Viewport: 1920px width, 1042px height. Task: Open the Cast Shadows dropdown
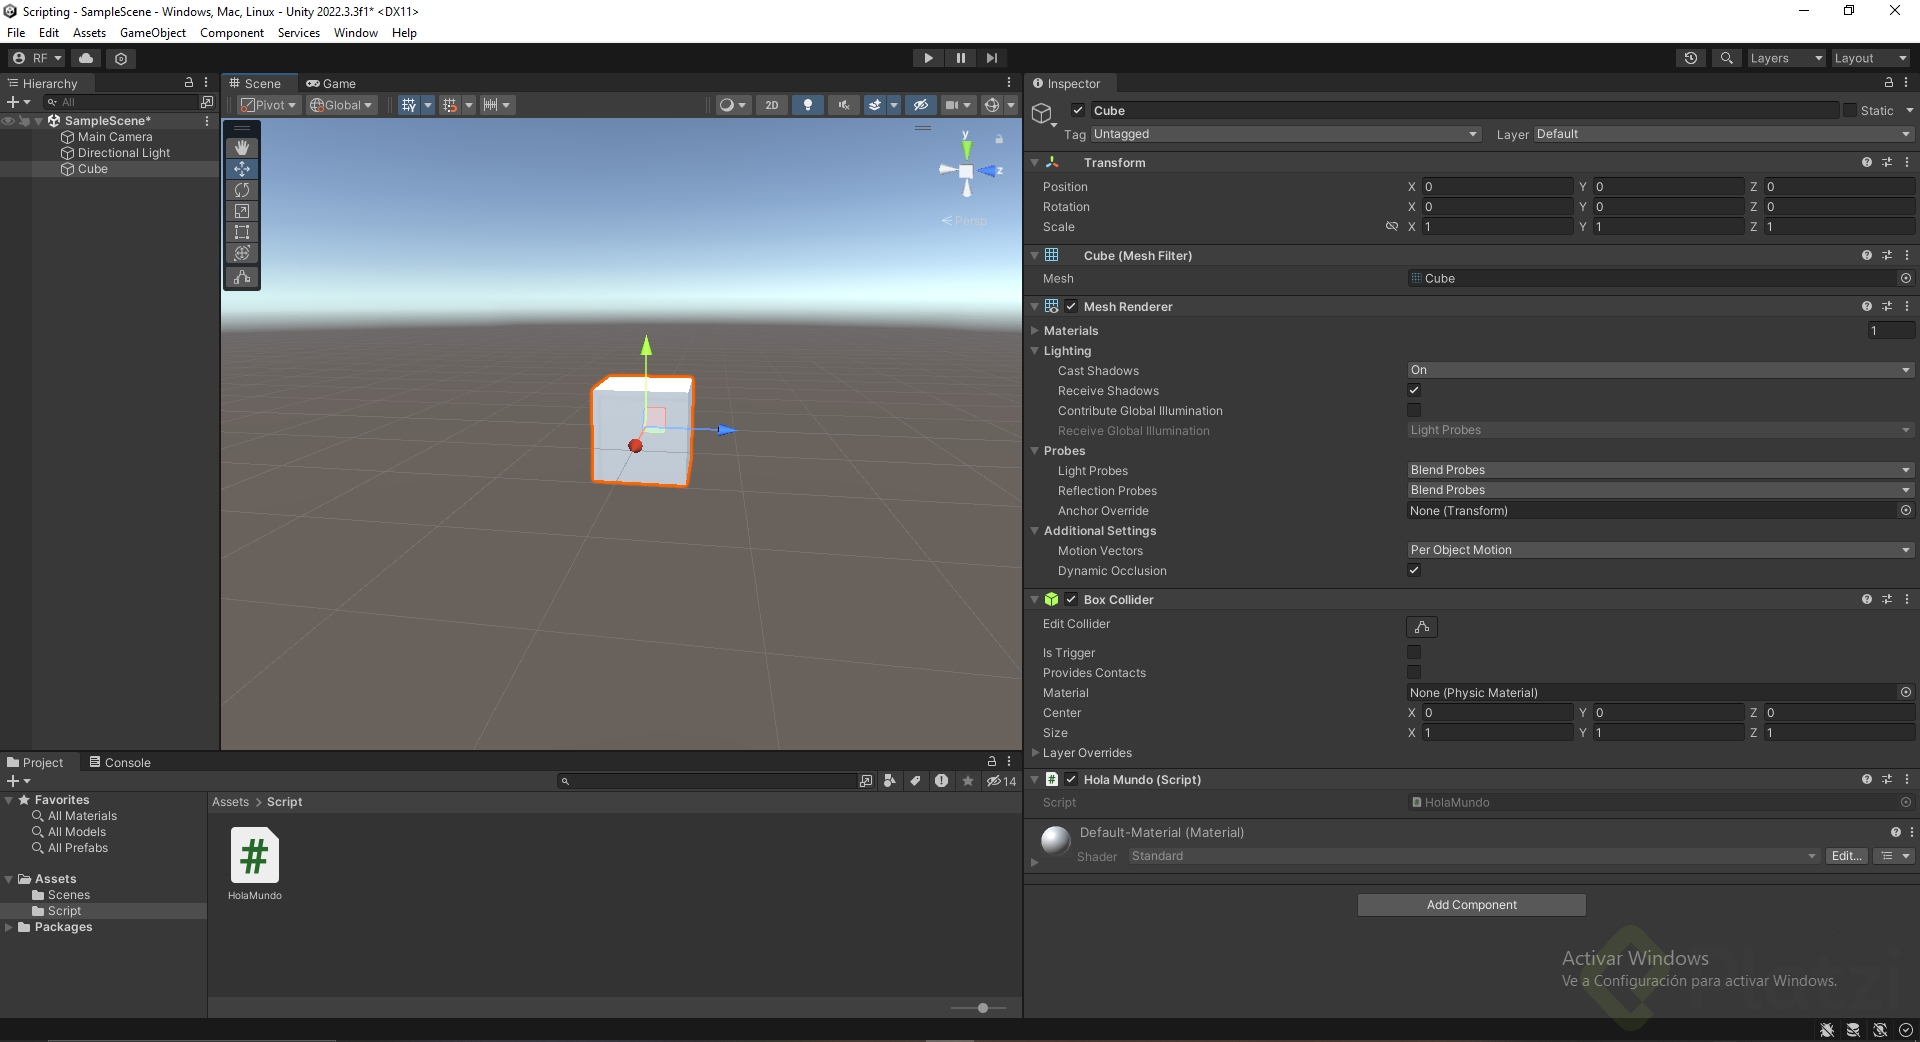click(1658, 370)
